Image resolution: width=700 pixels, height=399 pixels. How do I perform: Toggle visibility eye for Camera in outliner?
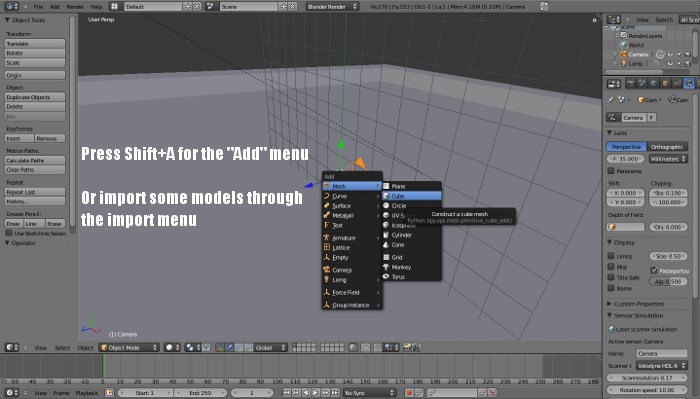coord(670,54)
